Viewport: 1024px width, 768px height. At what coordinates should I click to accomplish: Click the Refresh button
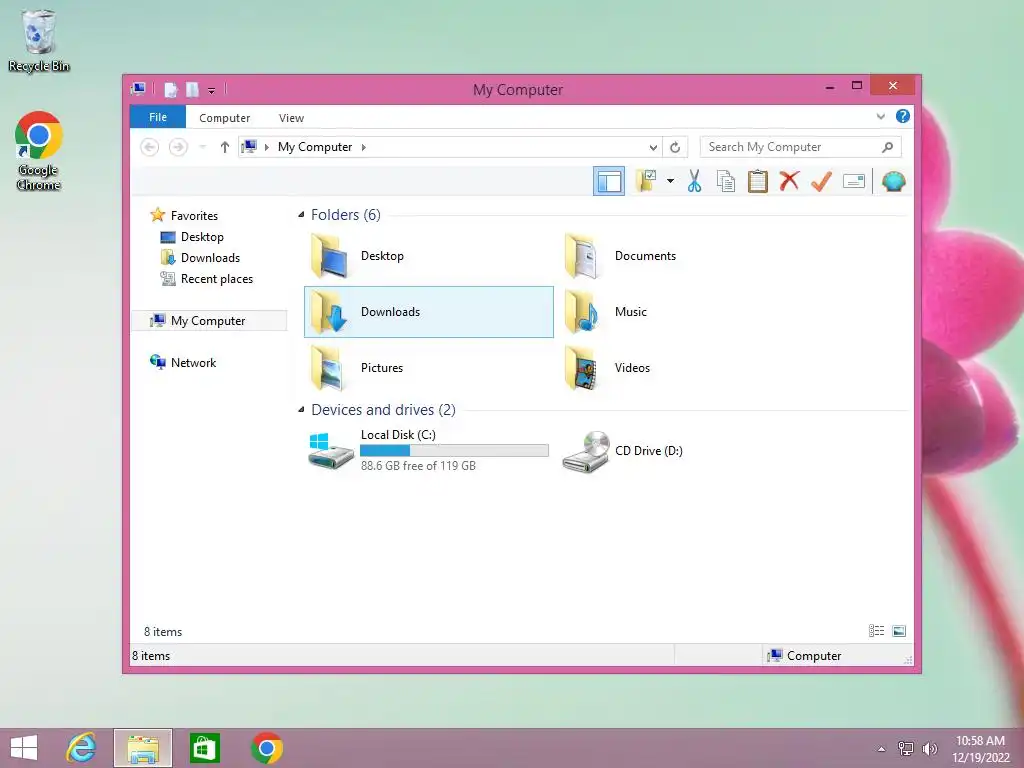point(675,147)
